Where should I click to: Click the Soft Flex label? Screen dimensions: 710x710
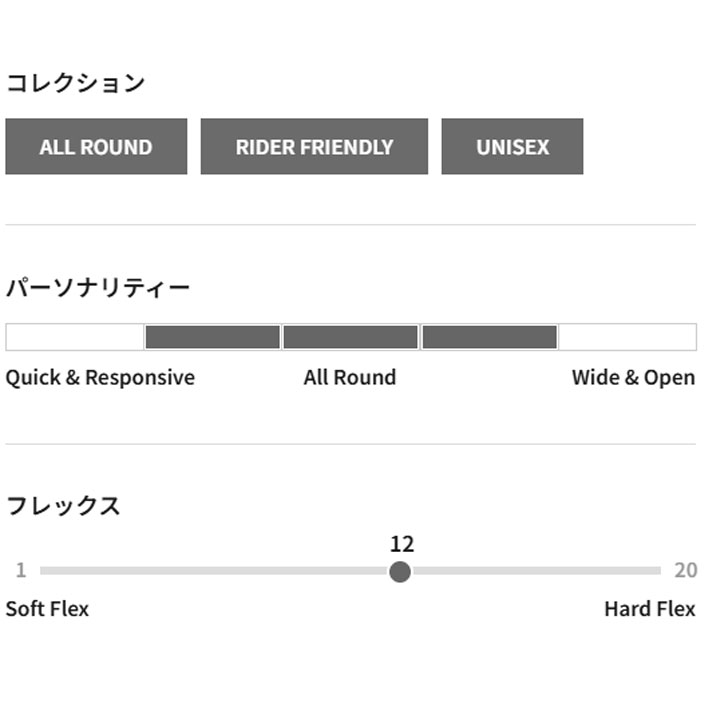[47, 609]
